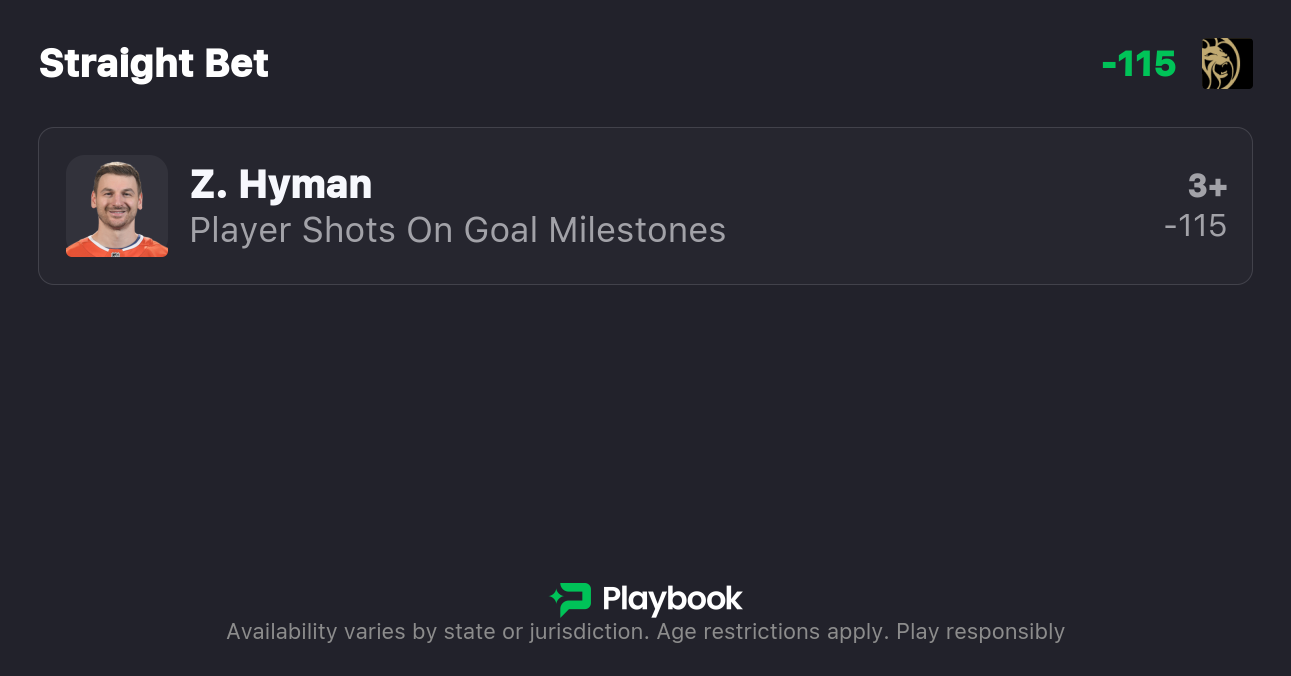Viewport: 1291px width, 676px height.
Task: Click the BetMGM lion logo icon
Action: [1227, 64]
